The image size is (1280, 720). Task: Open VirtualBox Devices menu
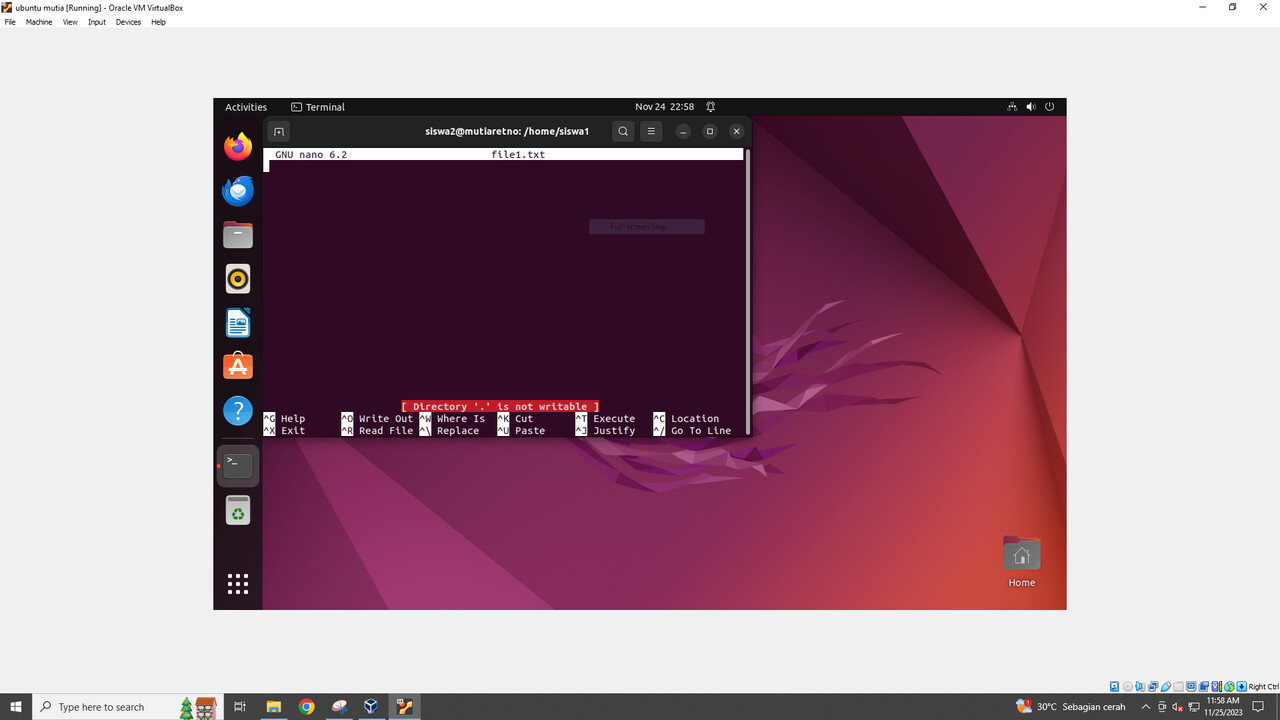(128, 22)
